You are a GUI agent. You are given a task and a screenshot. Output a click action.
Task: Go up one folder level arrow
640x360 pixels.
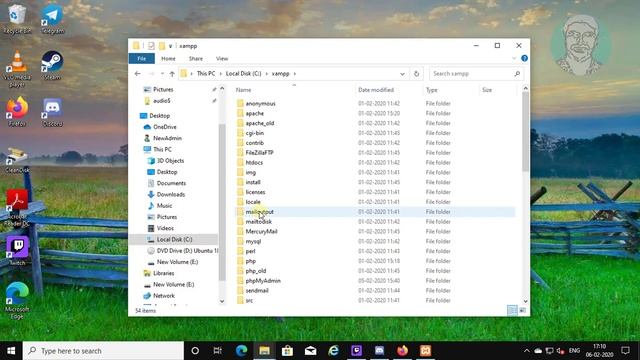click(x=172, y=74)
